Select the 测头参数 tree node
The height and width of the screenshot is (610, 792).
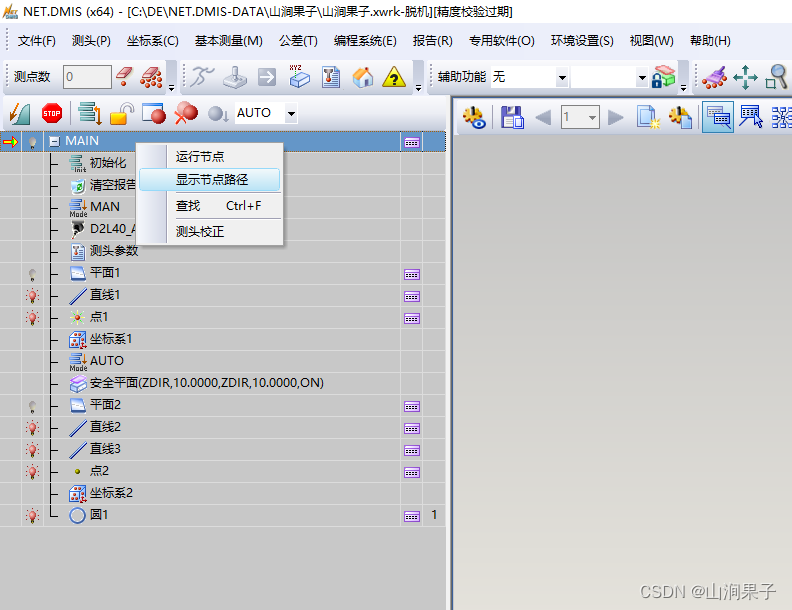114,251
